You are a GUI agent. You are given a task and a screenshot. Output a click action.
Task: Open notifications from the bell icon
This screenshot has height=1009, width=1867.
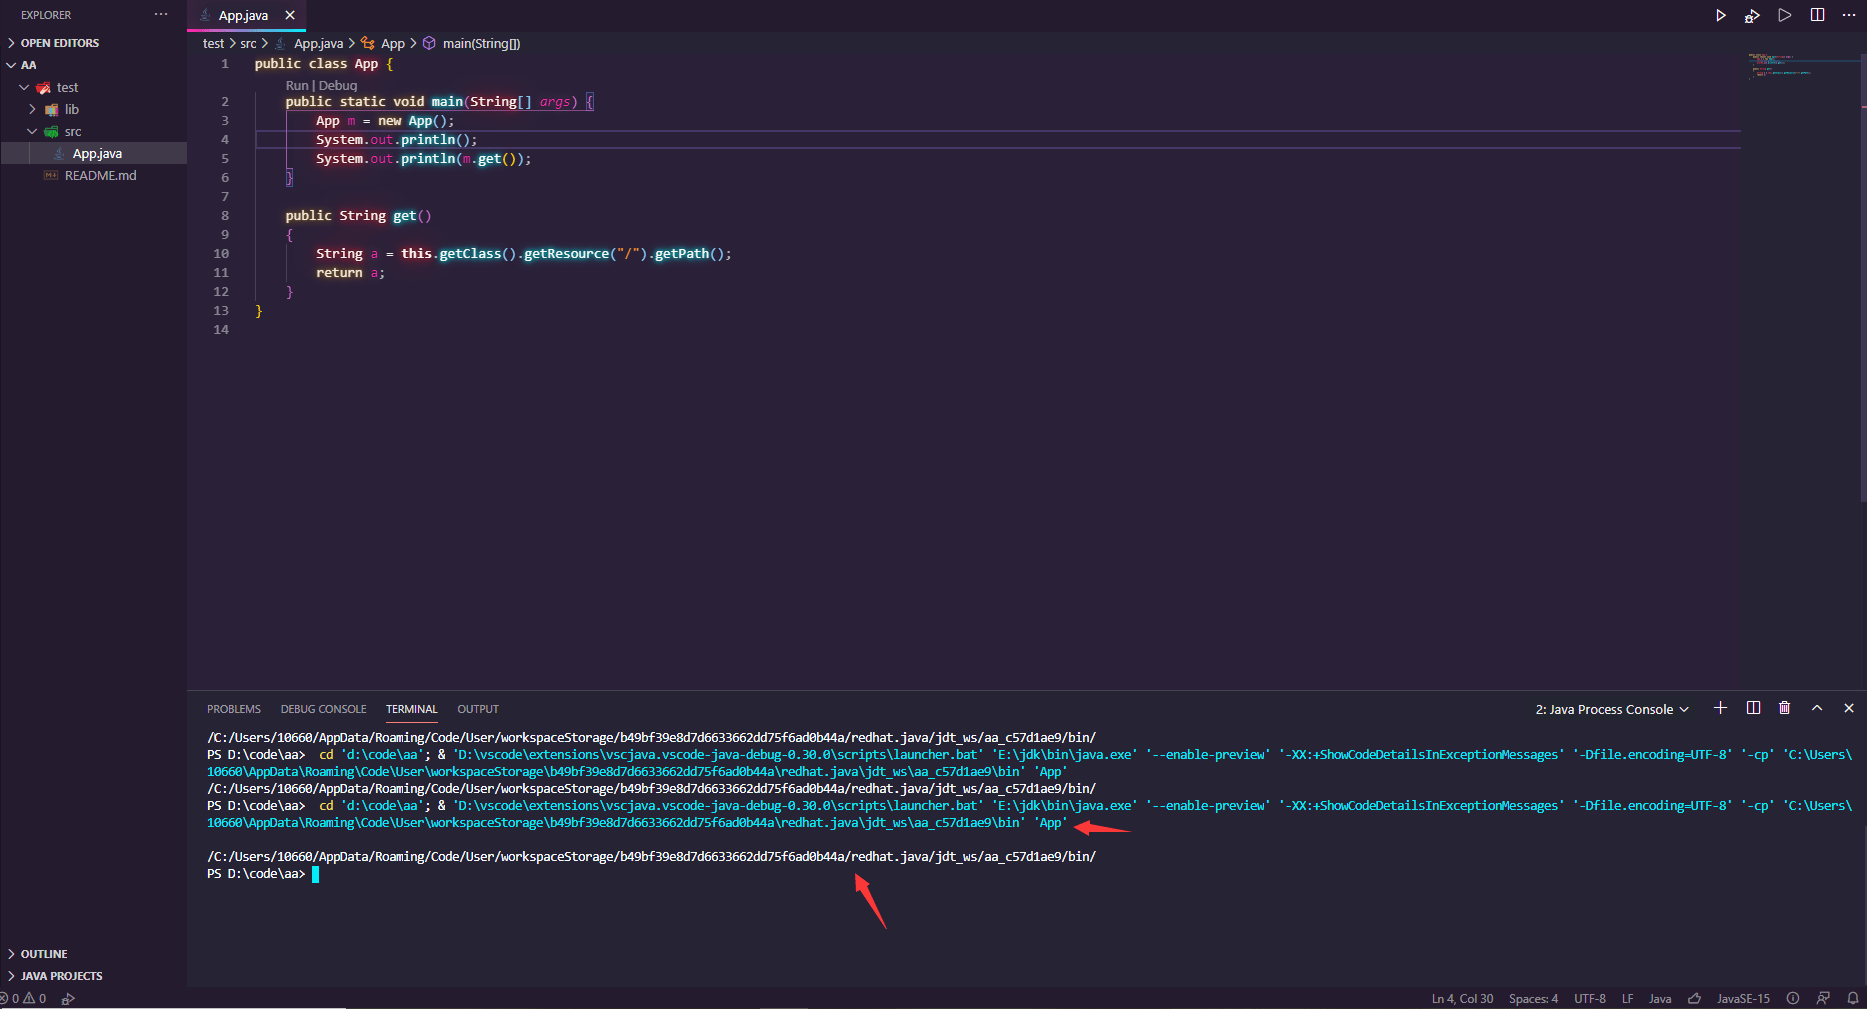pyautogui.click(x=1852, y=998)
